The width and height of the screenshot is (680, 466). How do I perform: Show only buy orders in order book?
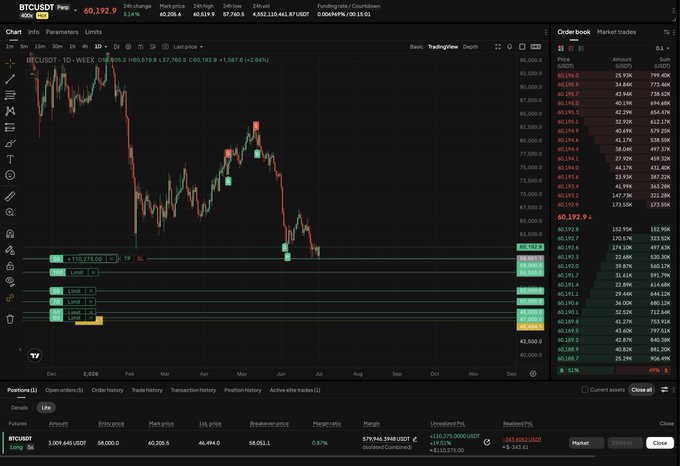click(581, 48)
